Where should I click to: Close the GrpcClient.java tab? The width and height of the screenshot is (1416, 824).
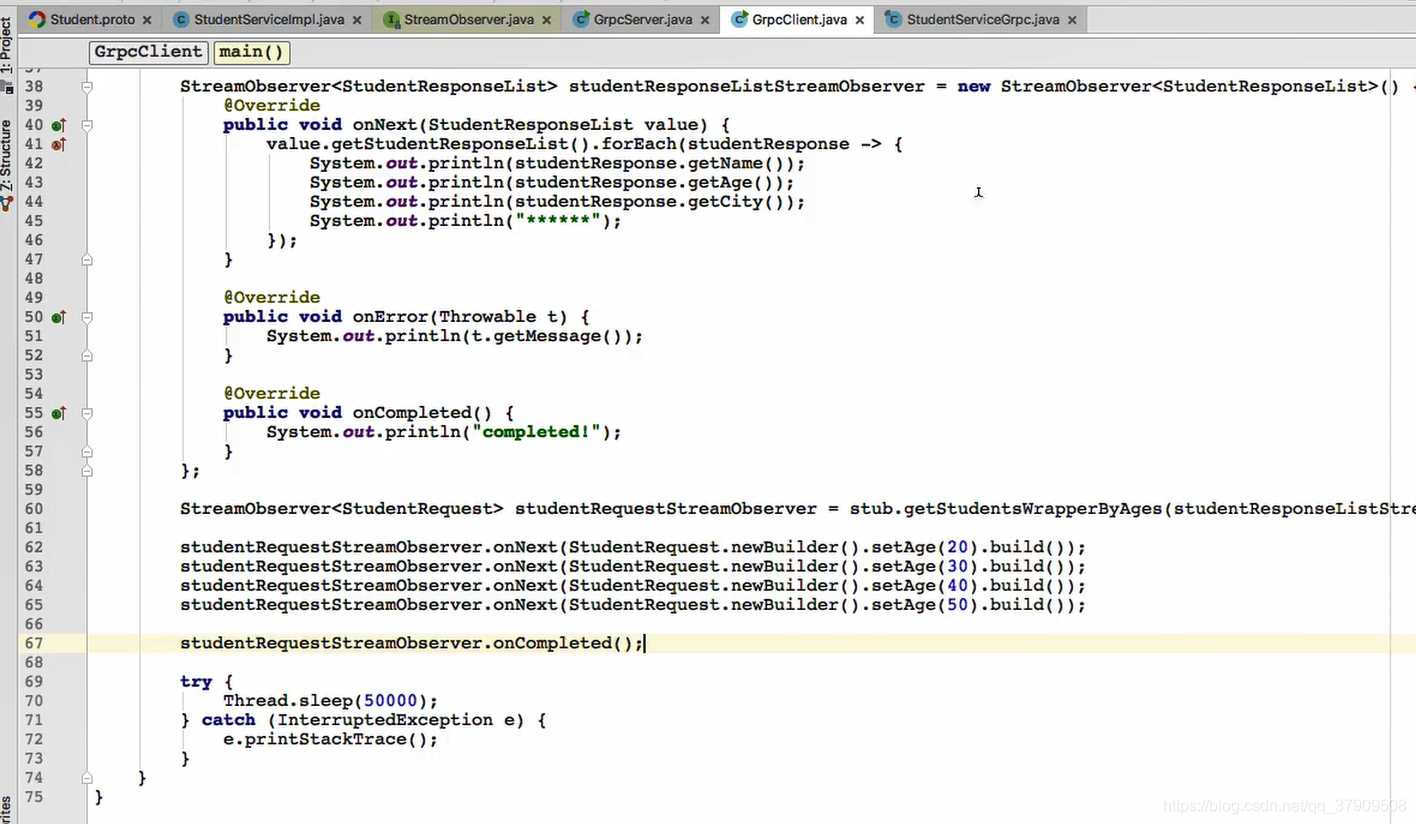click(860, 20)
